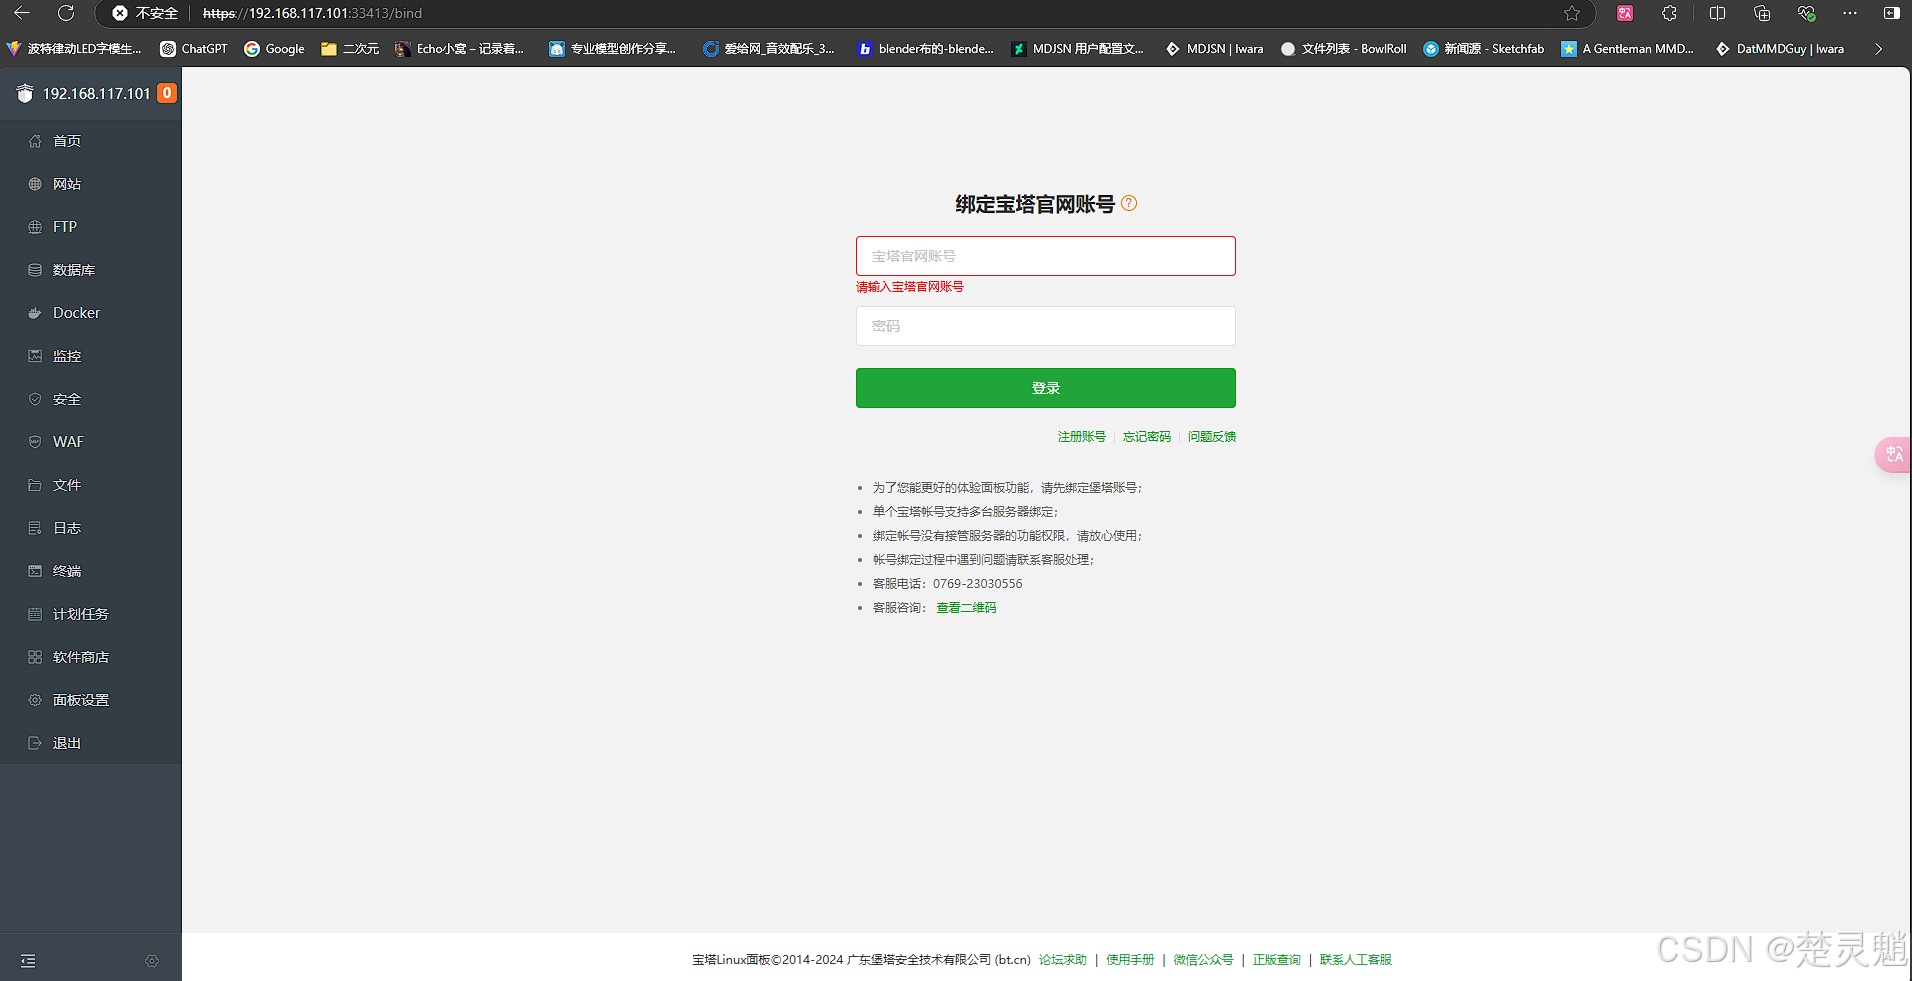Open the 安全 shield icon
Screen dimensions: 1912x981
tap(35, 399)
